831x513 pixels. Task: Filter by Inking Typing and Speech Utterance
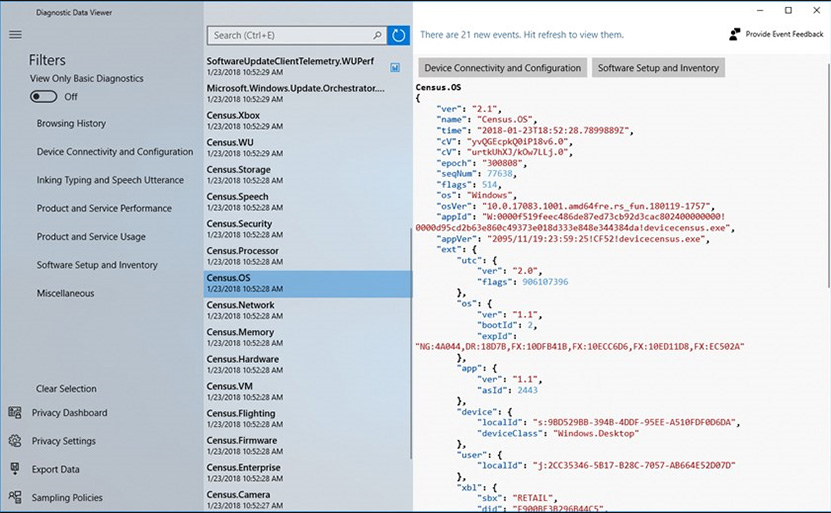(110, 180)
